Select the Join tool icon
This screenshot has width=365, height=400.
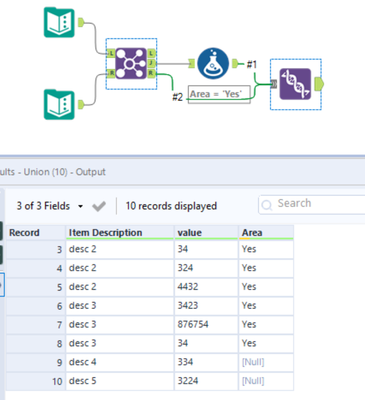coord(131,63)
